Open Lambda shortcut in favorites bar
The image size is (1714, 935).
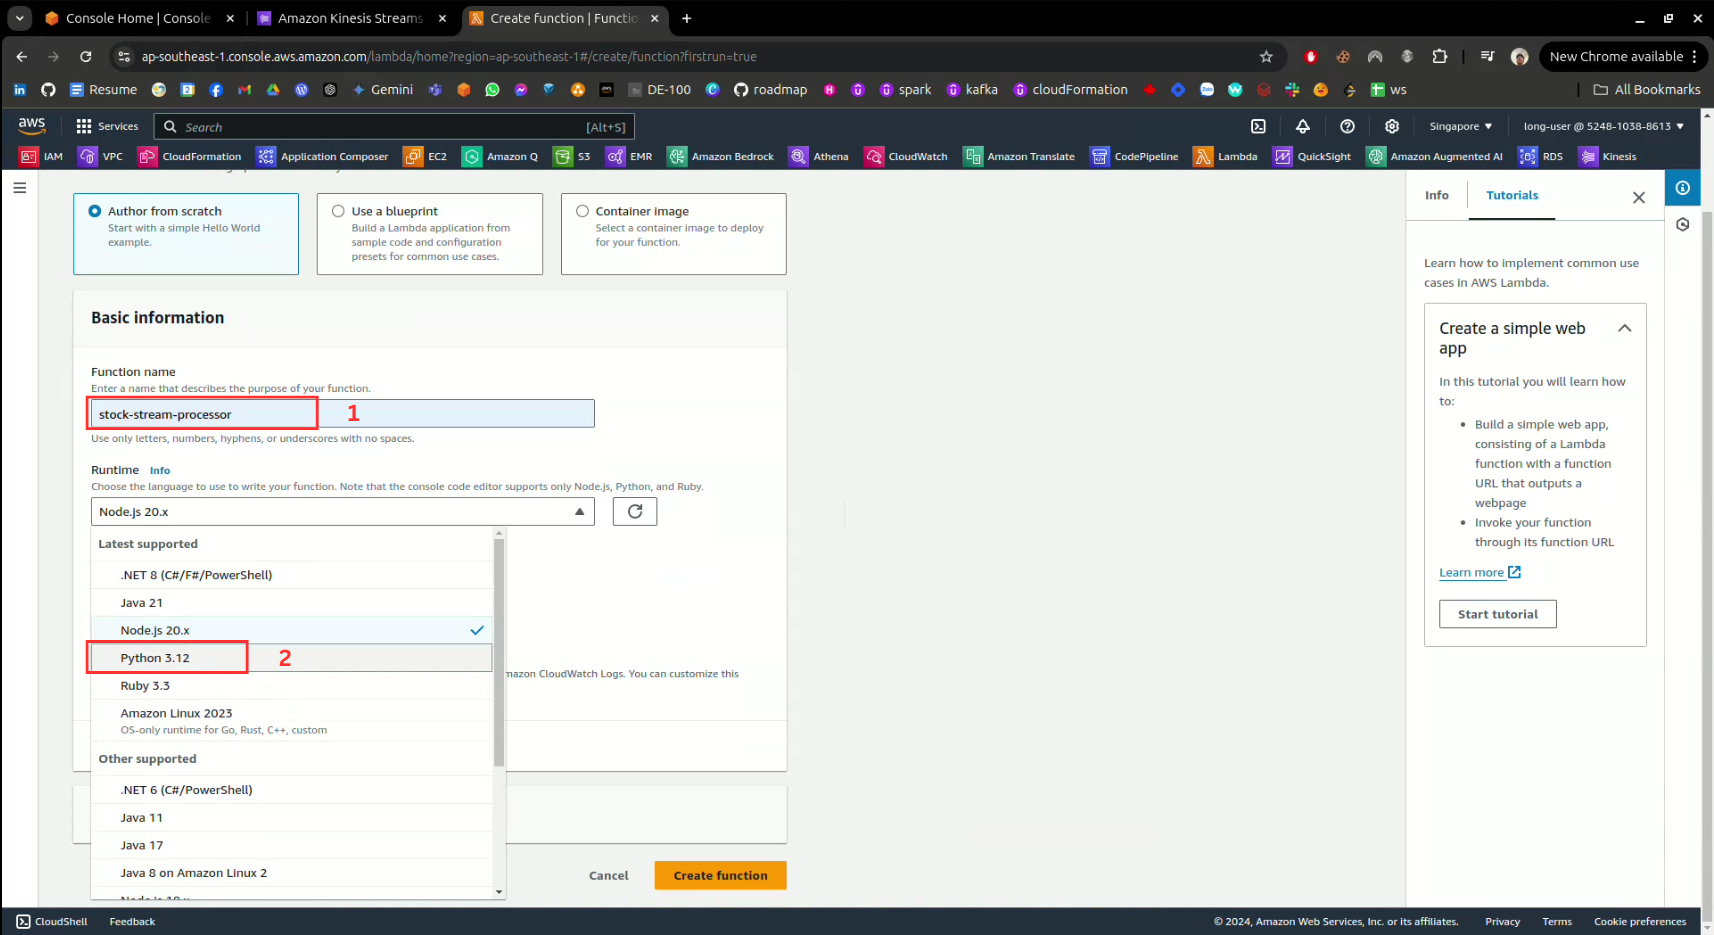pyautogui.click(x=1225, y=156)
